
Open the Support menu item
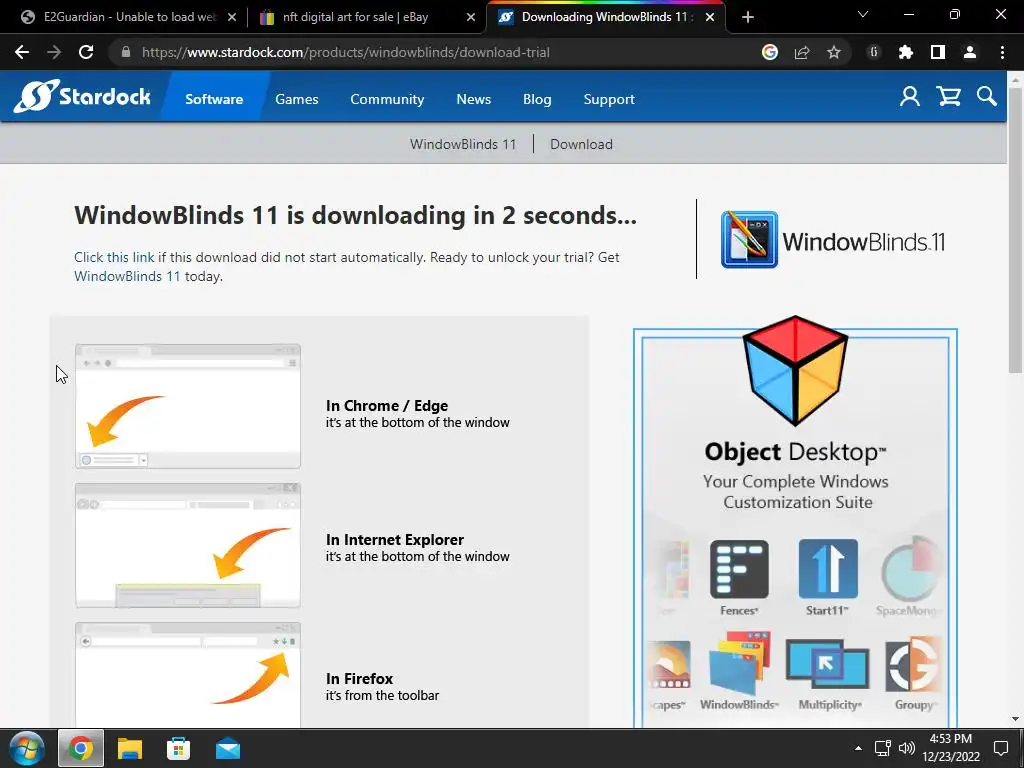pyautogui.click(x=609, y=99)
